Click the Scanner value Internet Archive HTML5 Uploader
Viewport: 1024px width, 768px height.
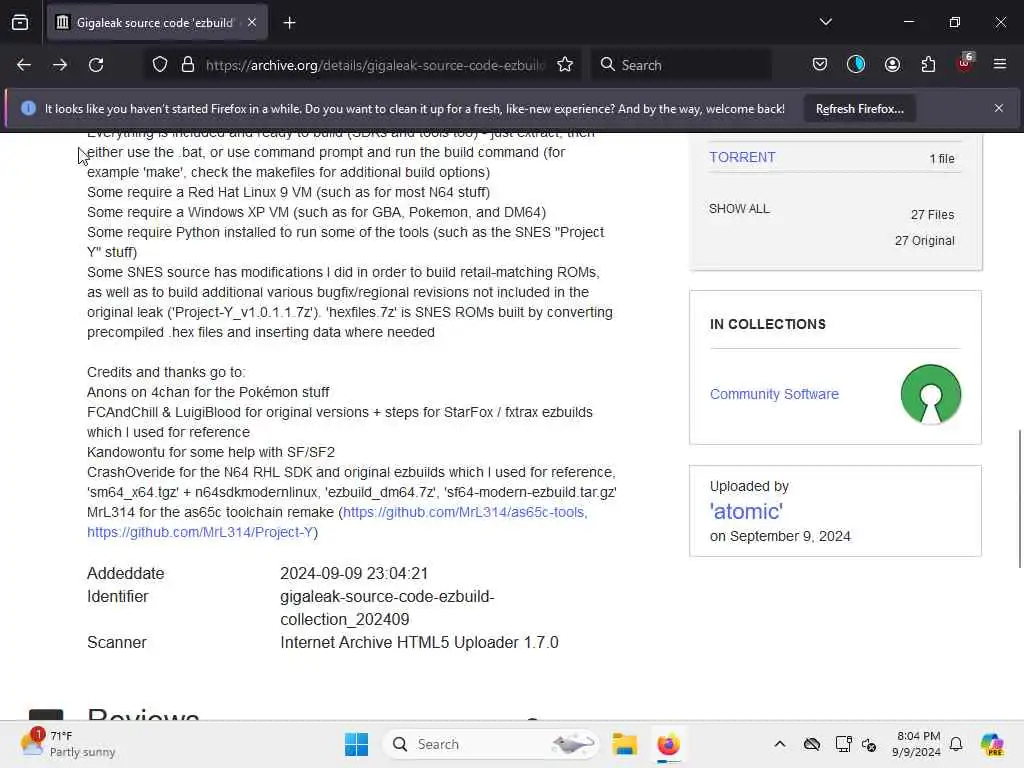[419, 643]
